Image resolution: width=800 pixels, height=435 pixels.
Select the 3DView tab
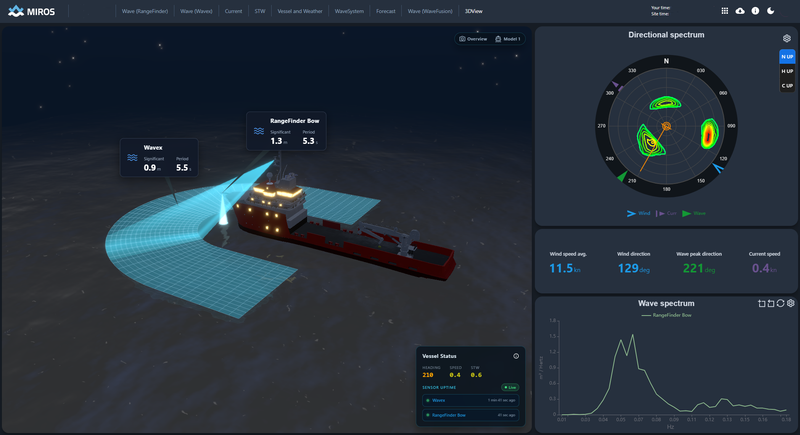[x=473, y=11]
